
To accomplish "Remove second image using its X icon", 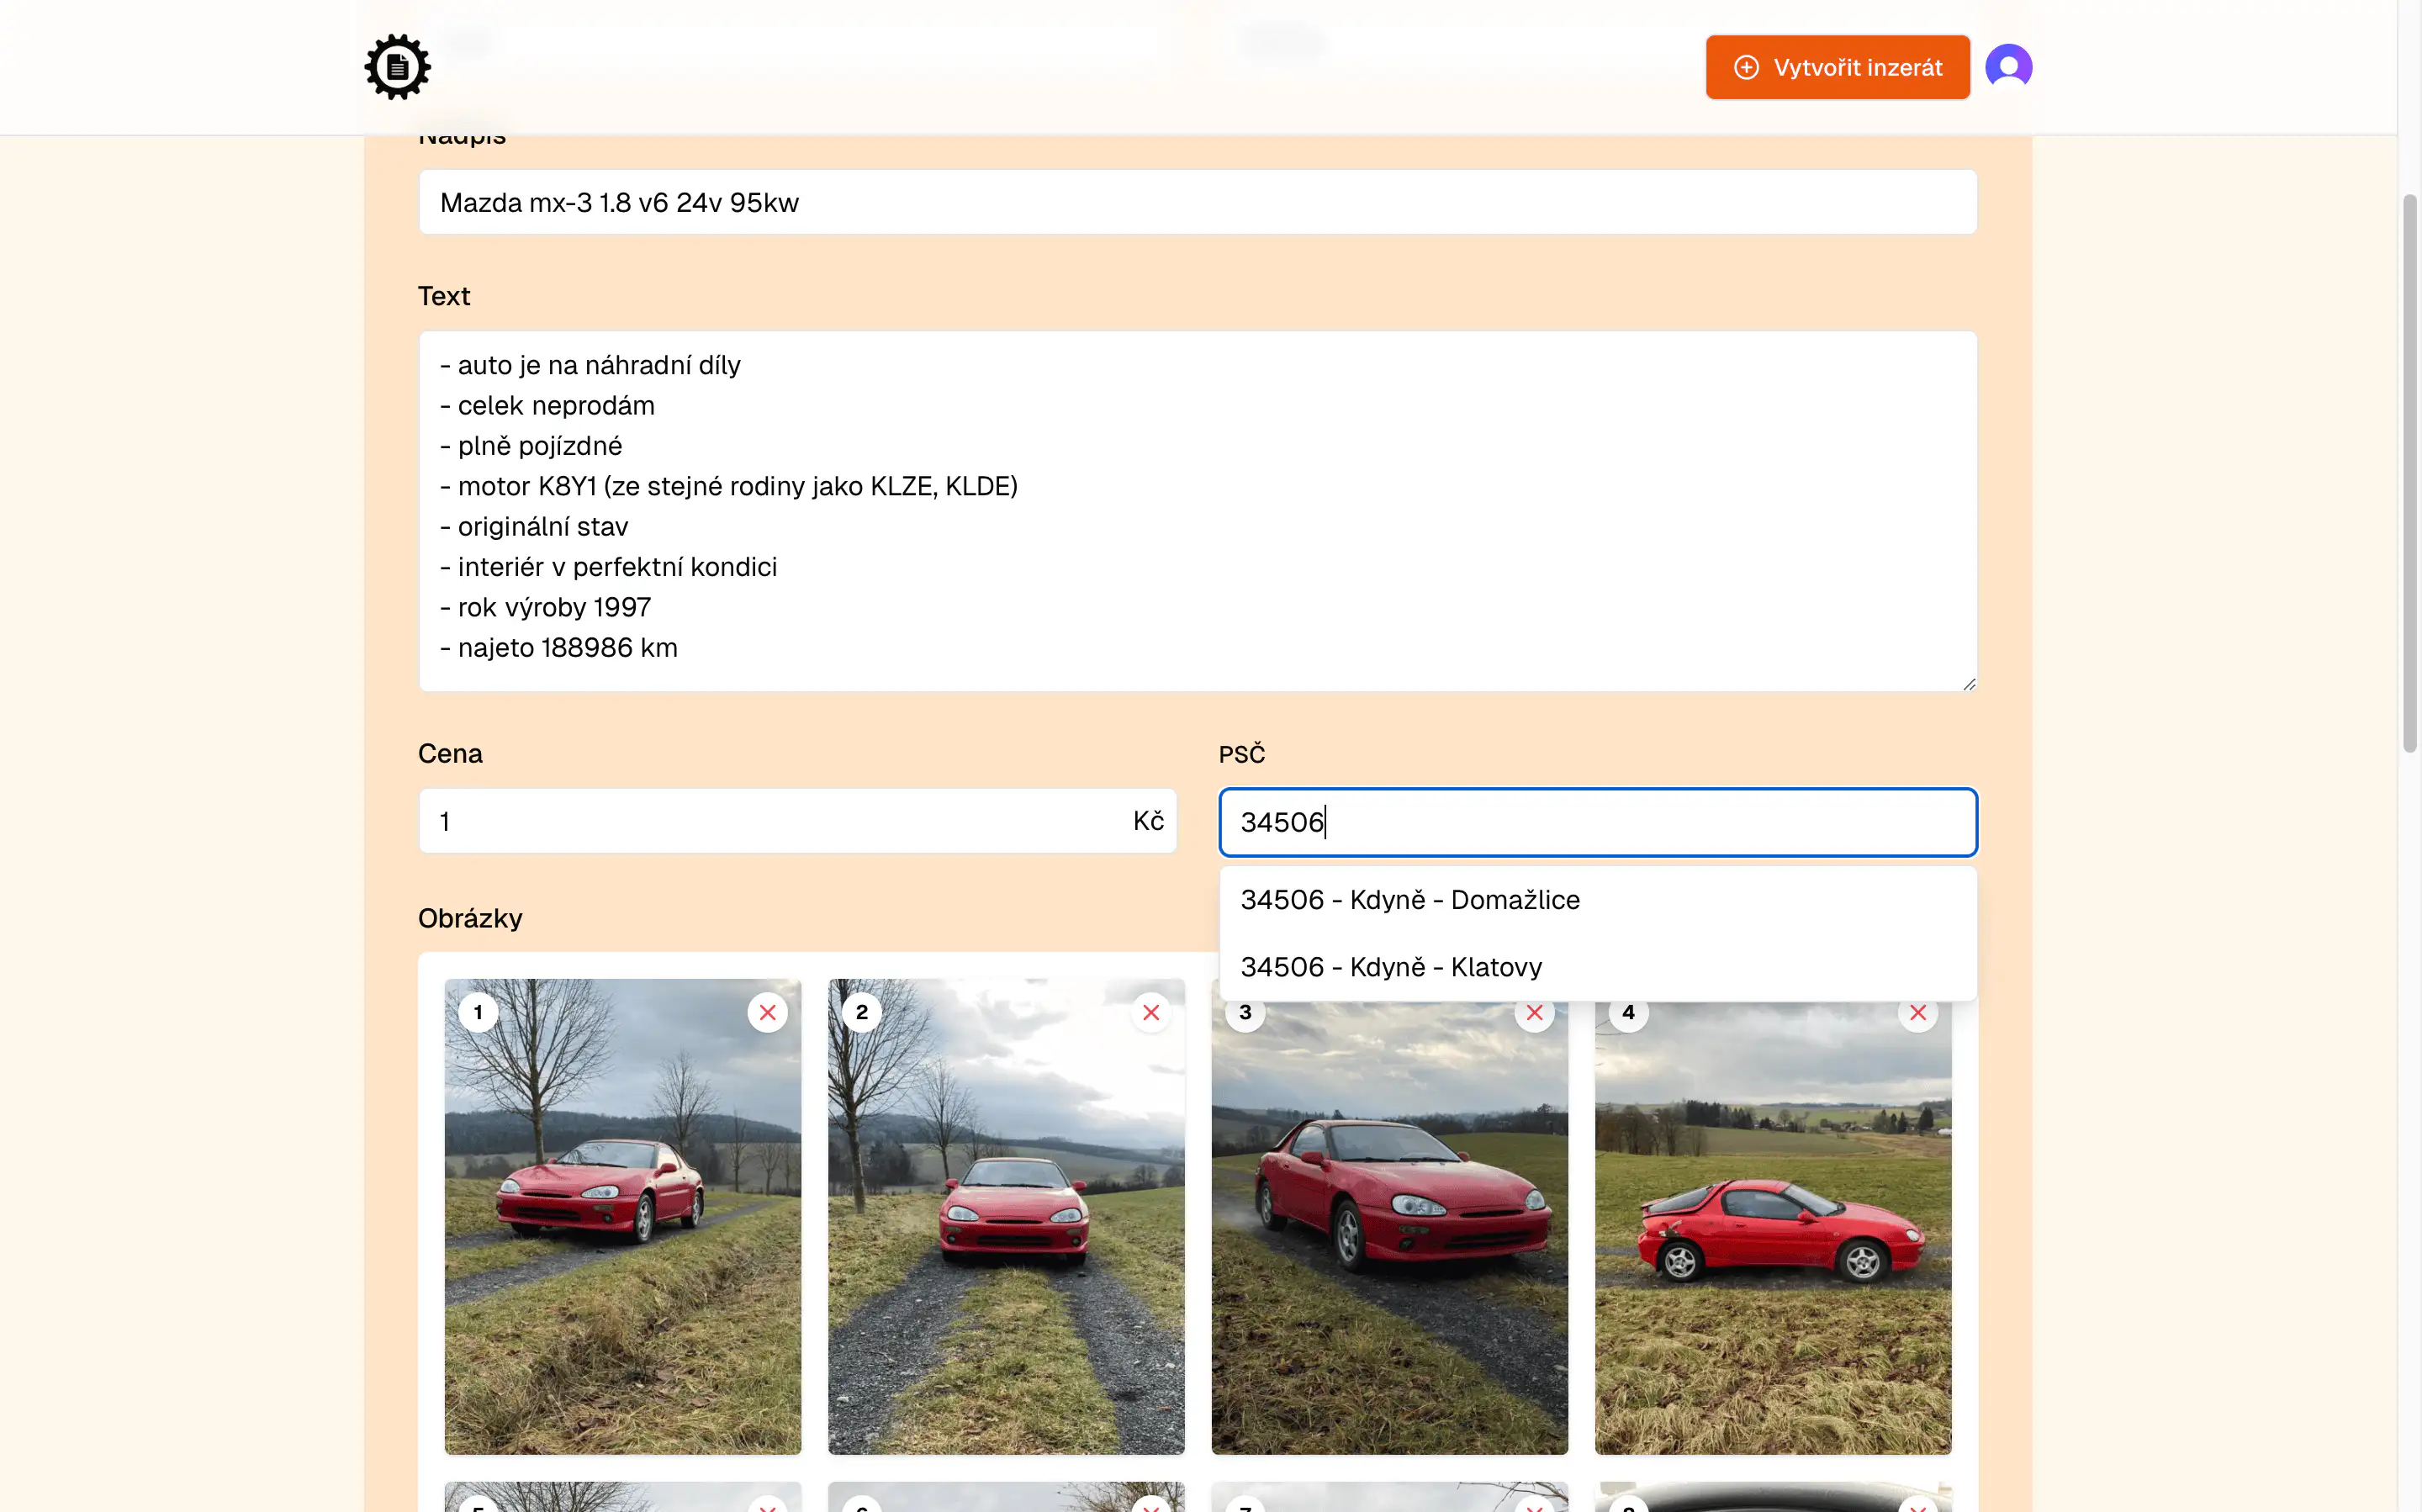I will [1151, 1012].
